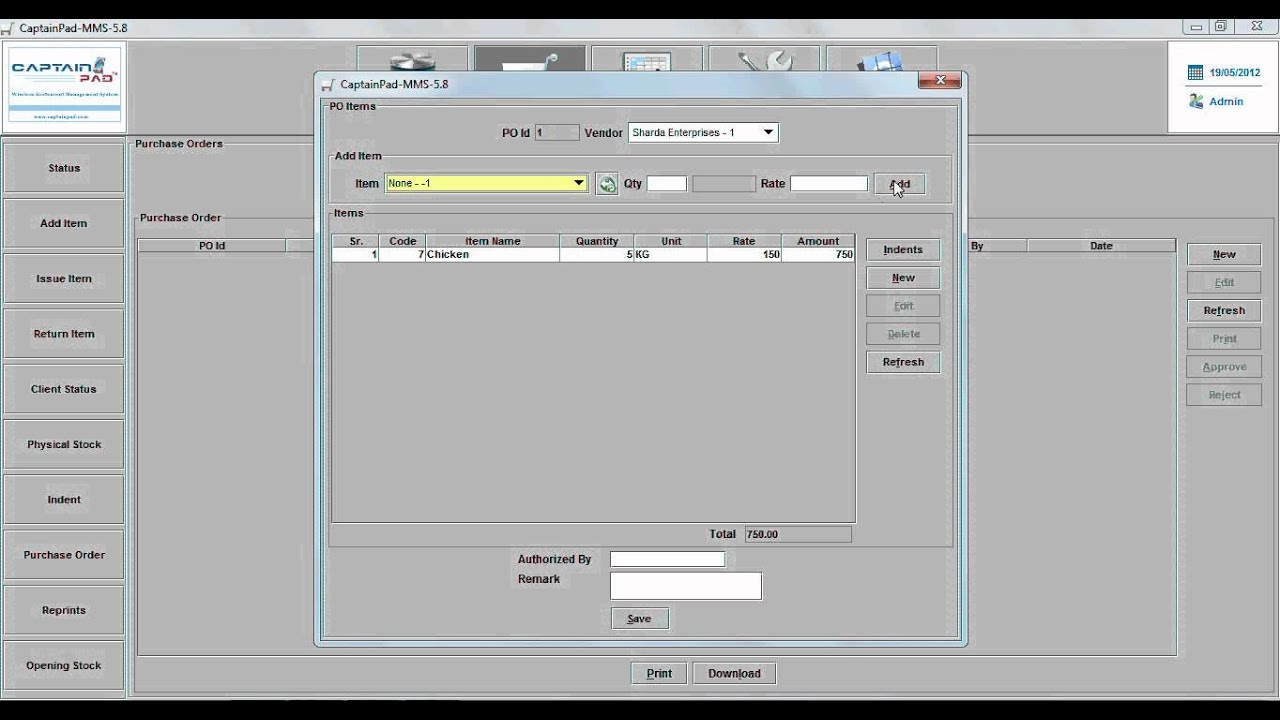Open Indent in sidebar
Viewport: 1280px width, 720px height.
click(x=64, y=500)
